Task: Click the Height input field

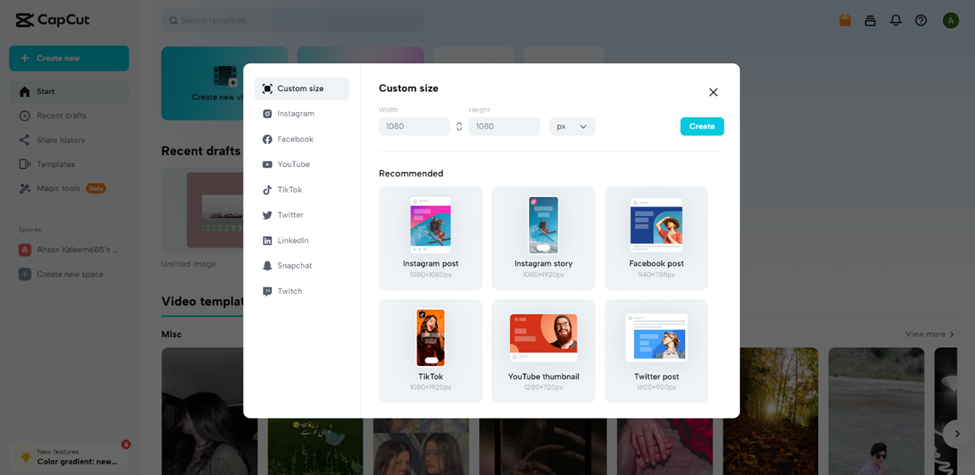Action: pos(504,126)
